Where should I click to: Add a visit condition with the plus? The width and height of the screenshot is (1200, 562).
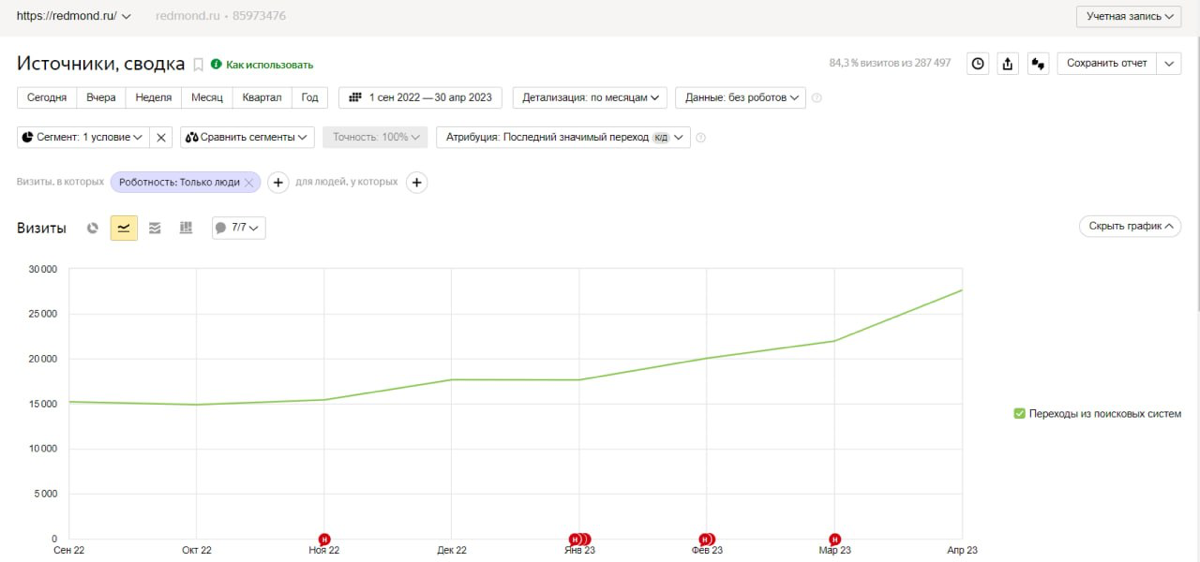pos(279,182)
